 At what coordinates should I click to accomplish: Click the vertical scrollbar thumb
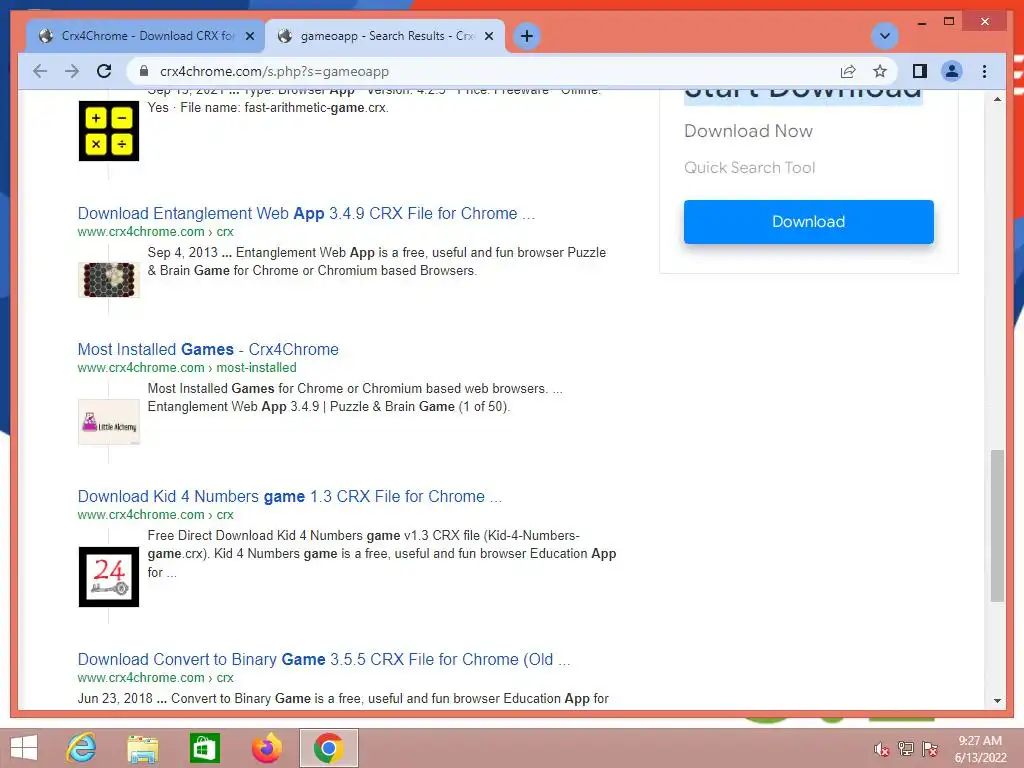(997, 526)
